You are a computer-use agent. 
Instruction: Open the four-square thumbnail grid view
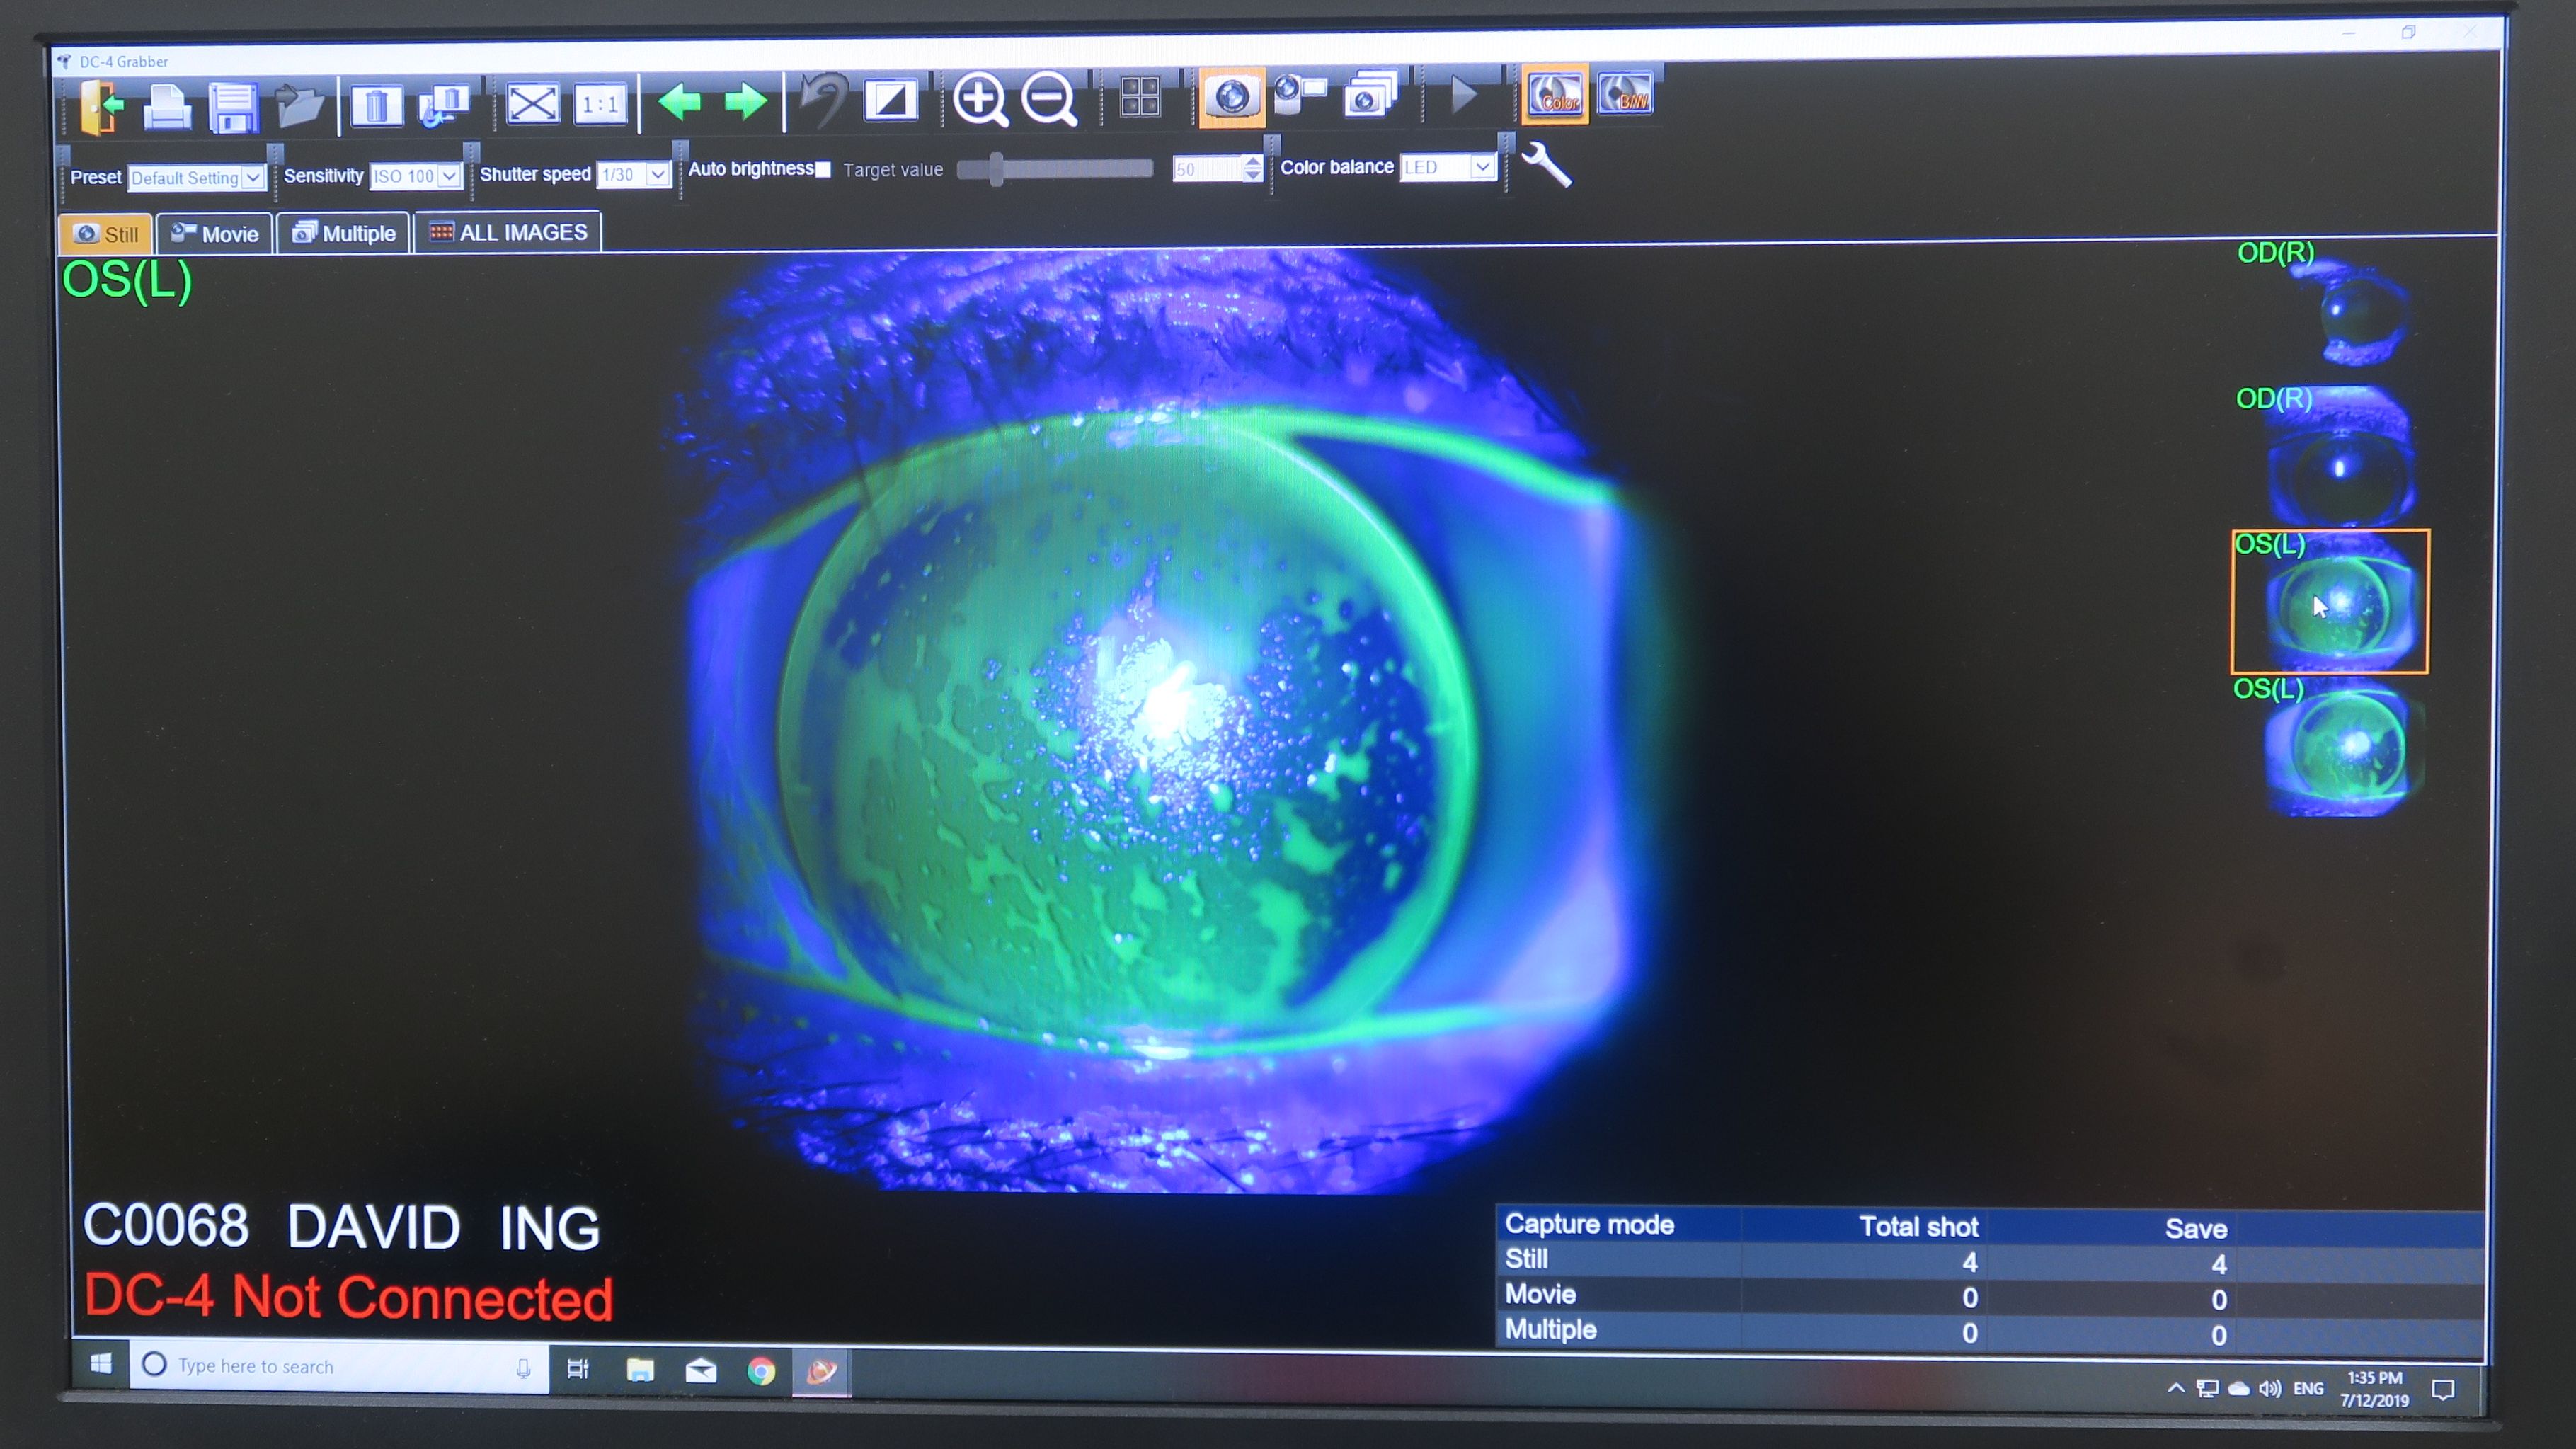[x=1139, y=97]
